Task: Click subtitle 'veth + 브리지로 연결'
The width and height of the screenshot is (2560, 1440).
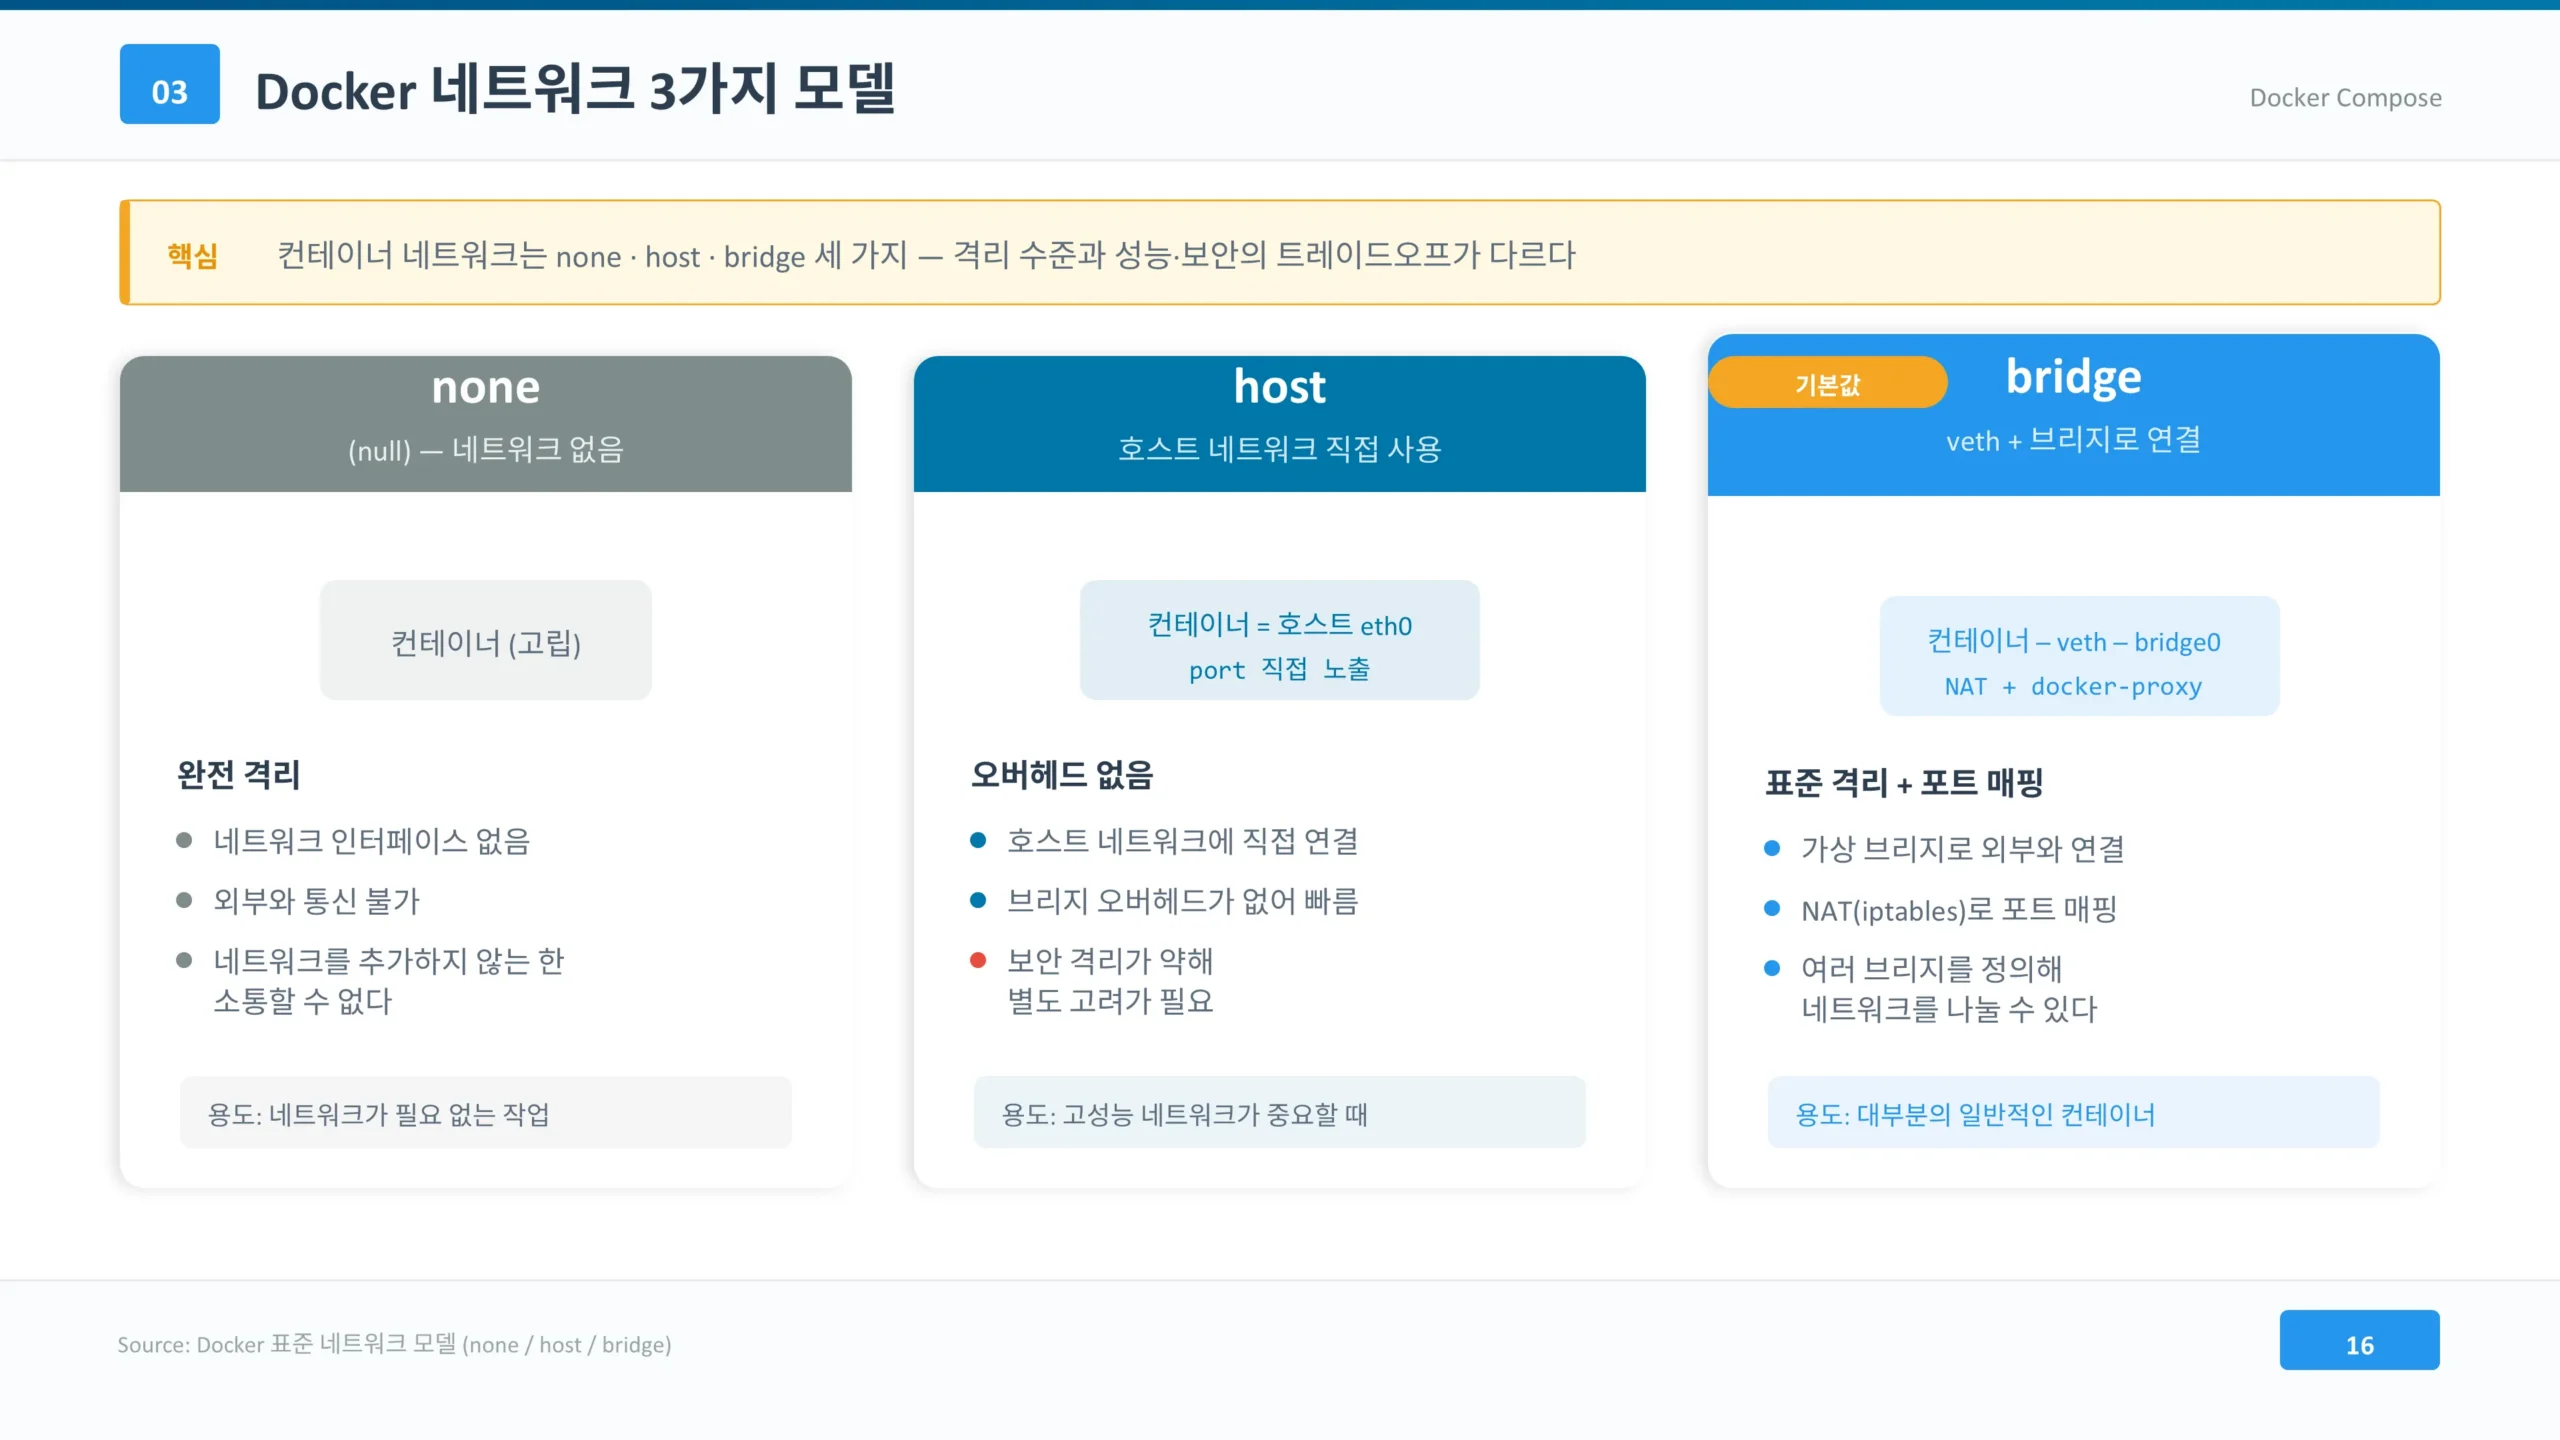Action: coord(2074,440)
